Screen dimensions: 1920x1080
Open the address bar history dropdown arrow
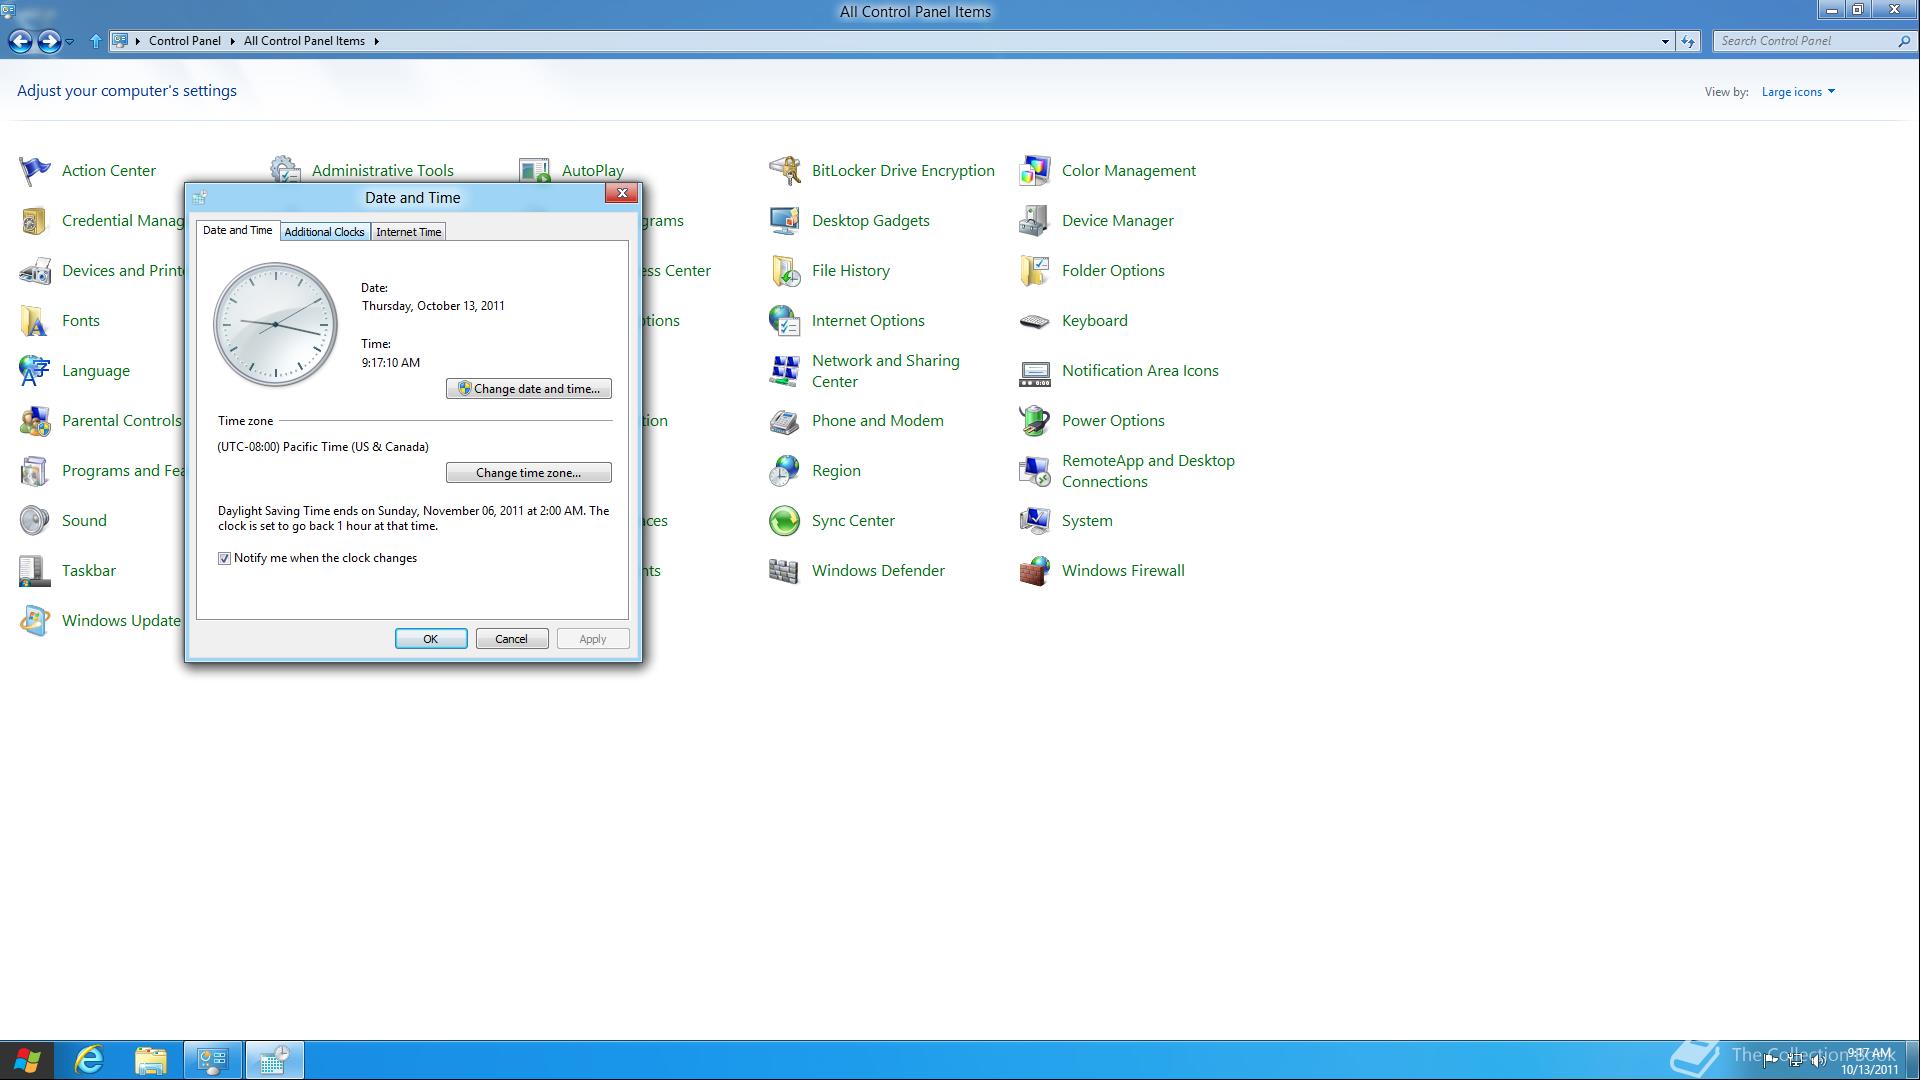1665,41
